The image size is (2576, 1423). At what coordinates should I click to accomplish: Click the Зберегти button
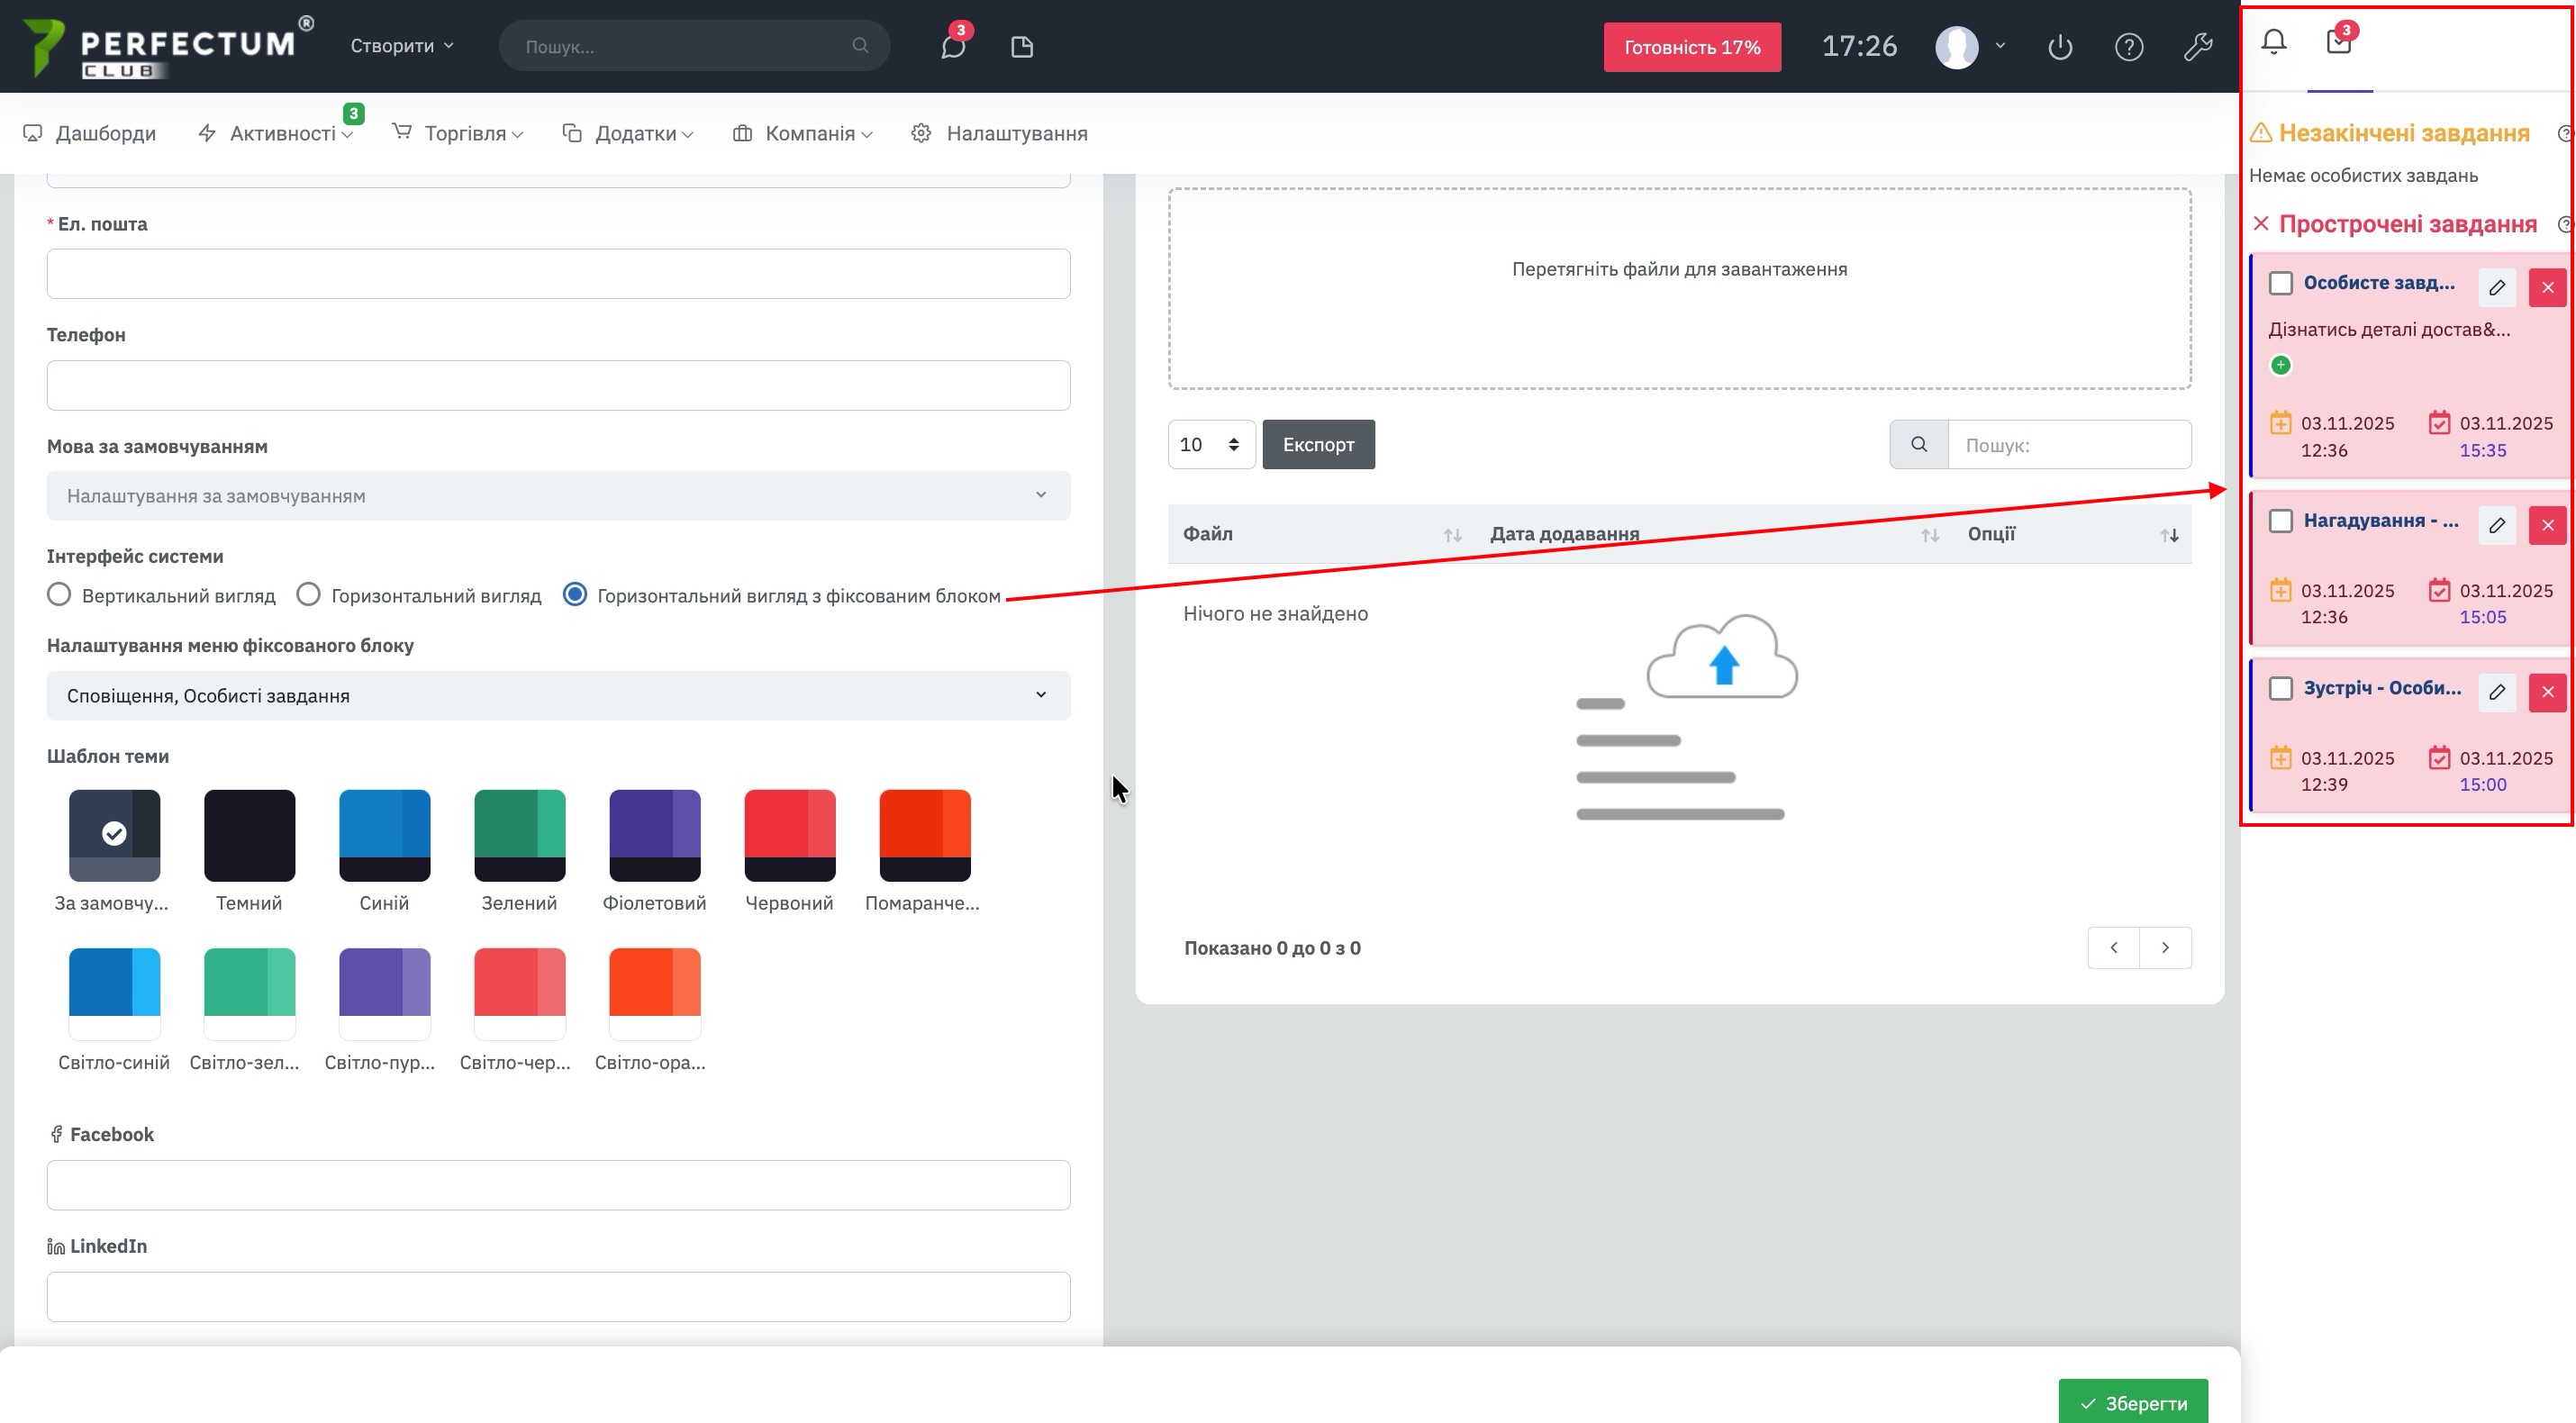coord(2133,1402)
